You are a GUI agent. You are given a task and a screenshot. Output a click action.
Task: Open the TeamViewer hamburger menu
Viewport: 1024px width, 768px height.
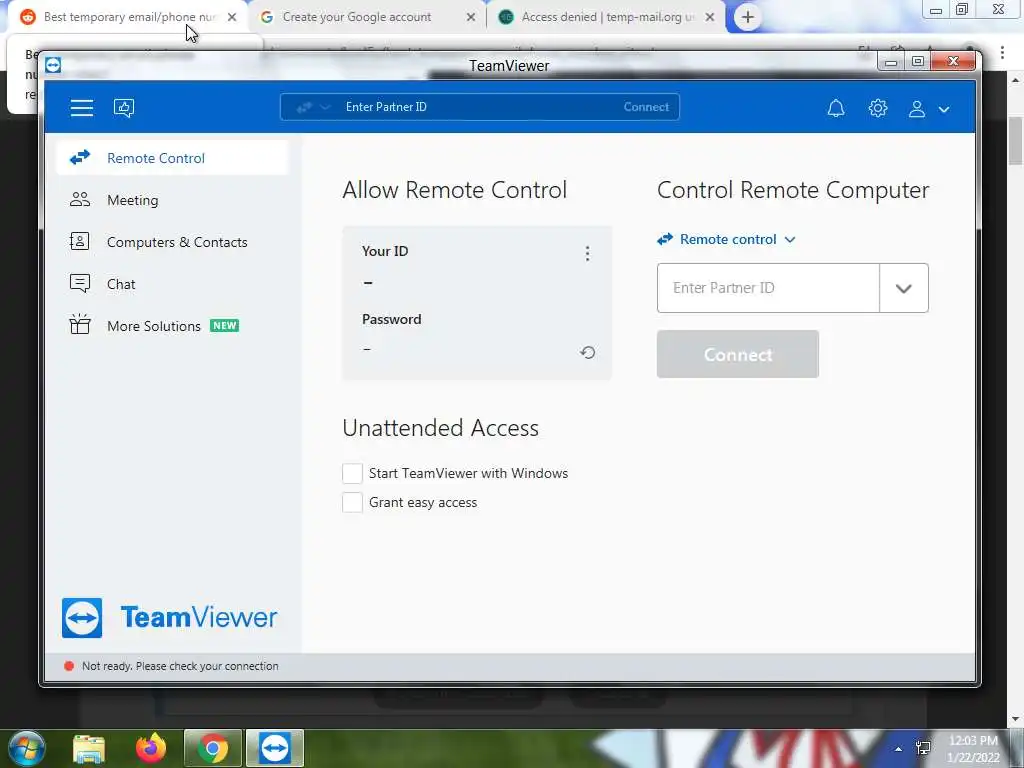(x=82, y=108)
